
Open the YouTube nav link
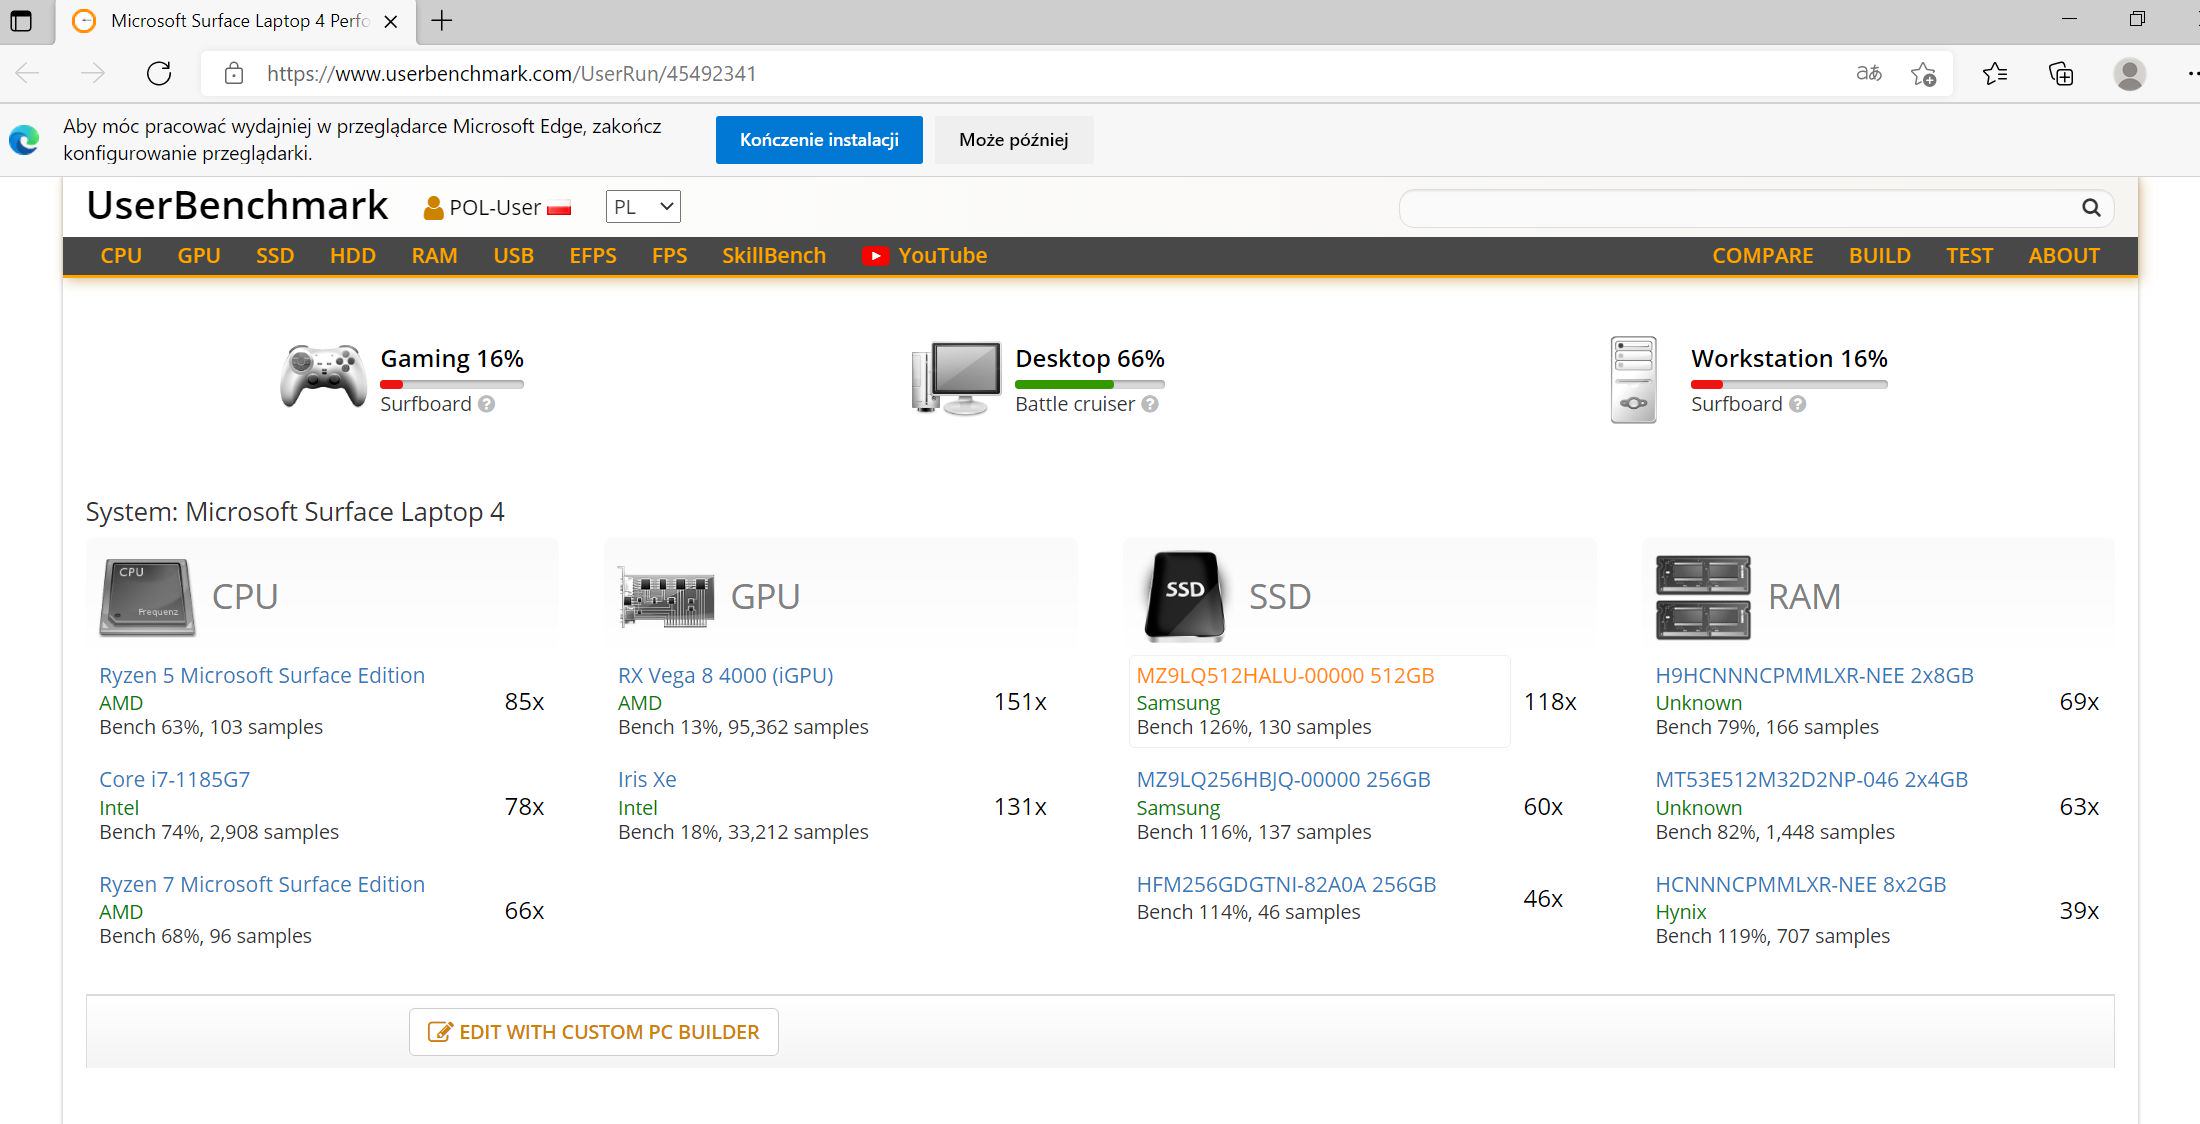tap(925, 256)
